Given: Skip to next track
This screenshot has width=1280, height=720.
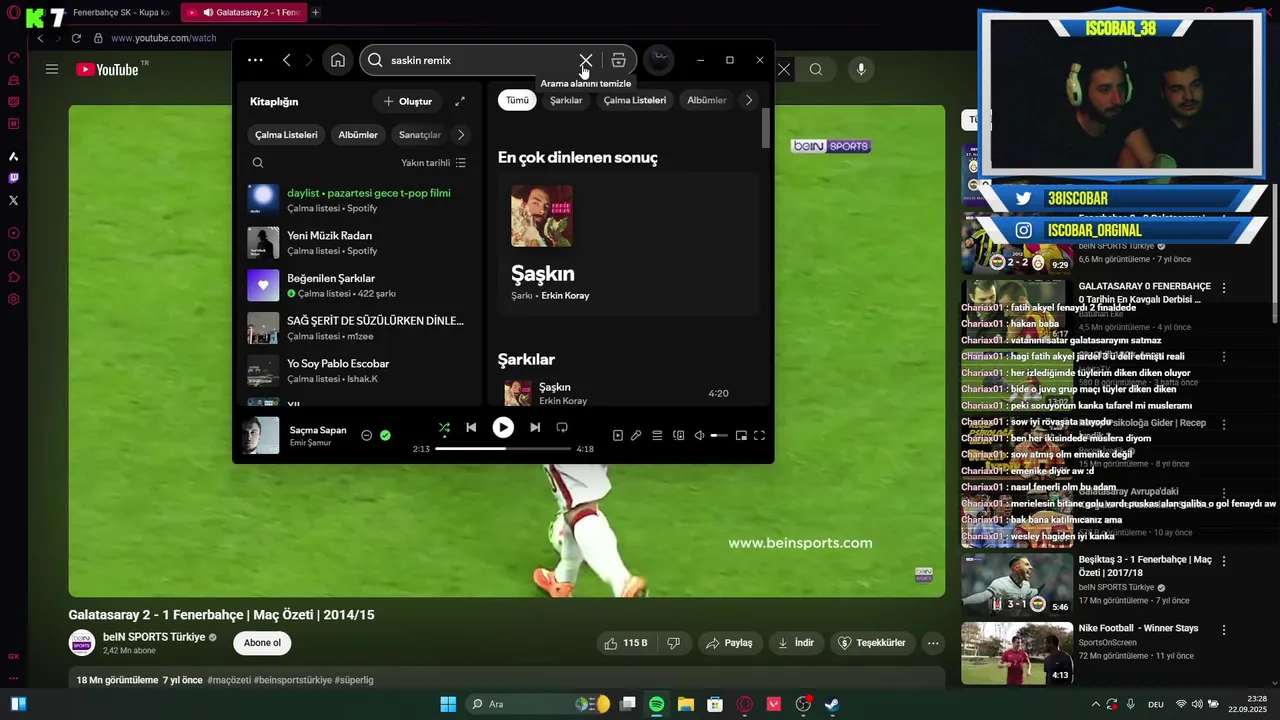Looking at the screenshot, I should 535,427.
